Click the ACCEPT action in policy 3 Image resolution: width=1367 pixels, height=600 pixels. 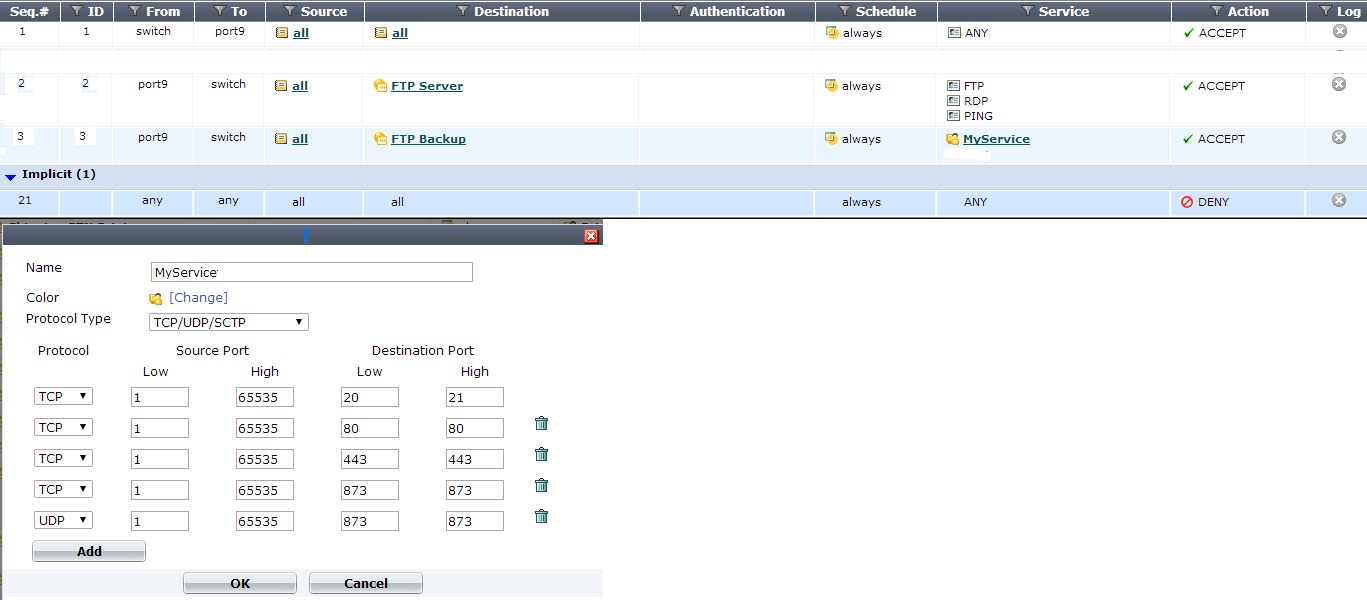1221,139
